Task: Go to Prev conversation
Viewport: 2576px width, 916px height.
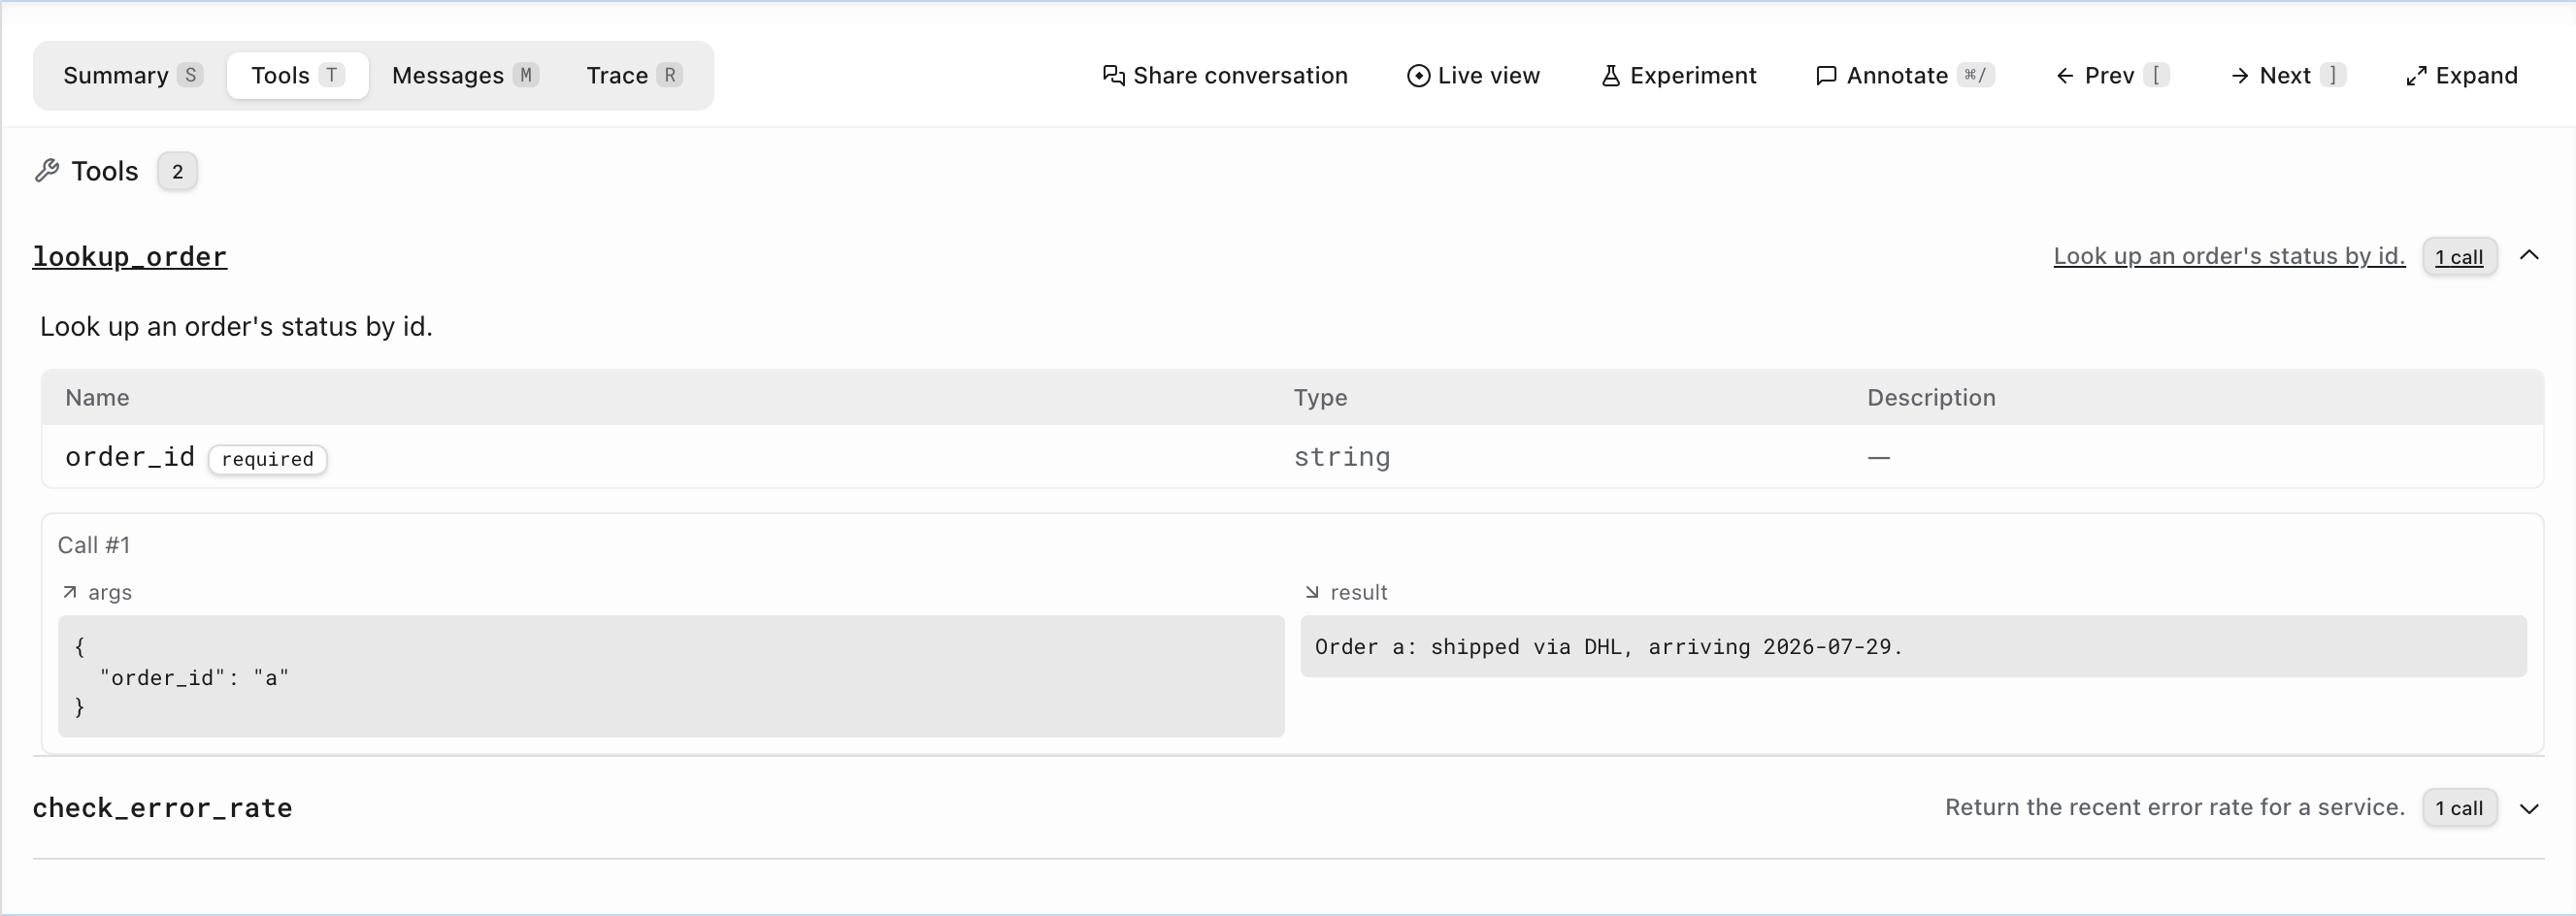Action: tap(2112, 76)
